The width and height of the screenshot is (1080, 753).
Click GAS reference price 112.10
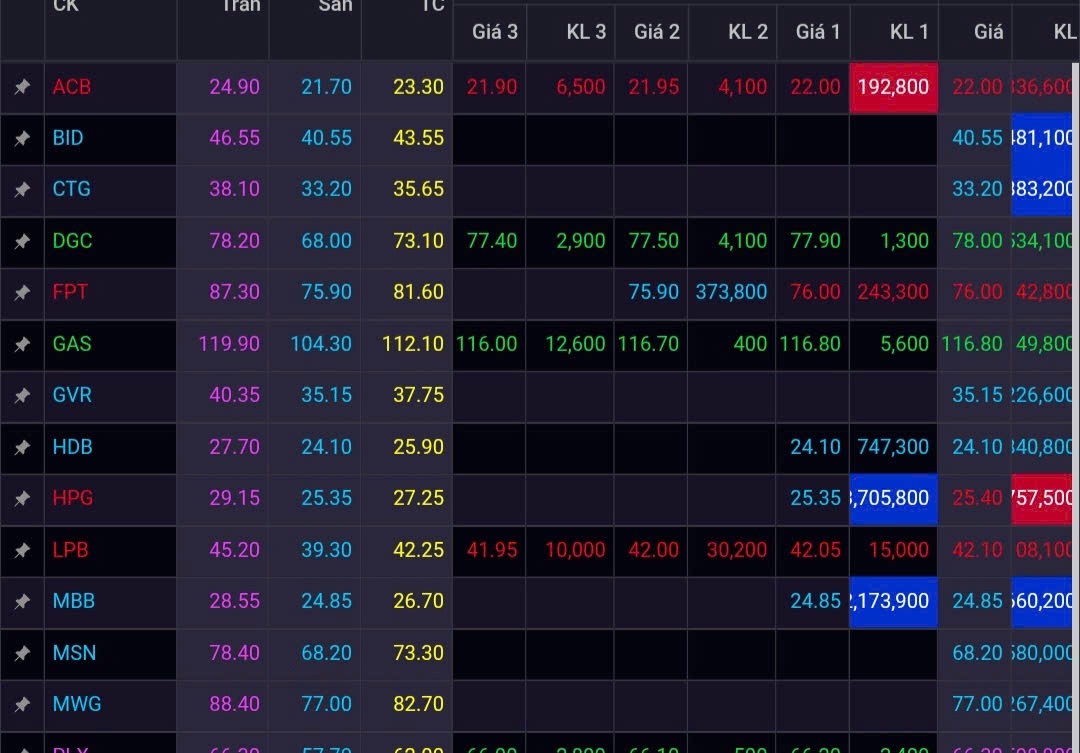[413, 344]
